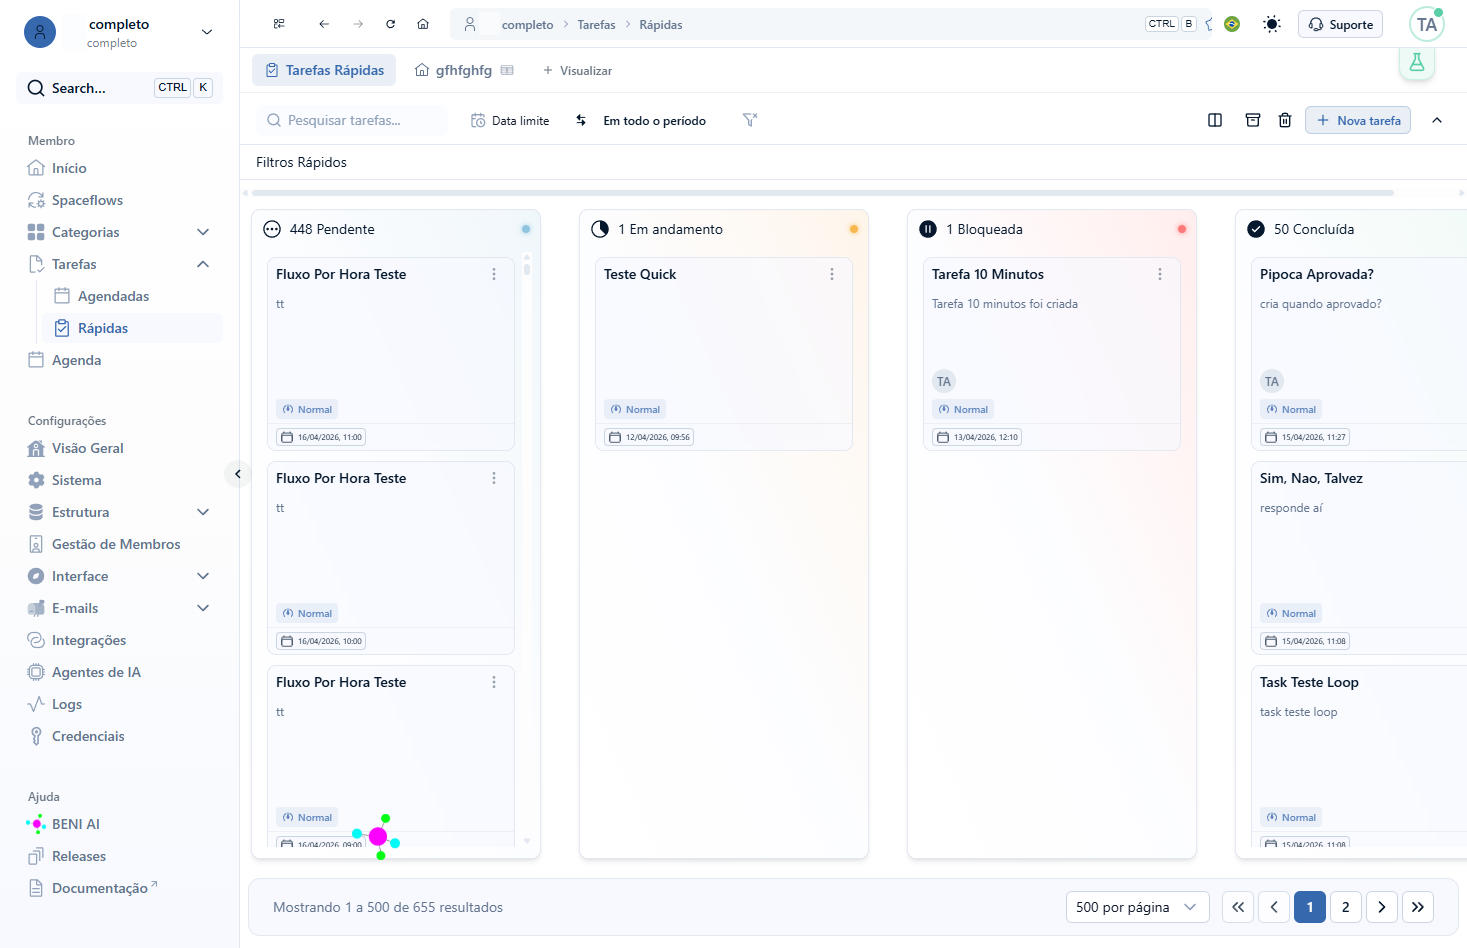
Task: Open the task list icon in the top bar
Action: coord(279,24)
